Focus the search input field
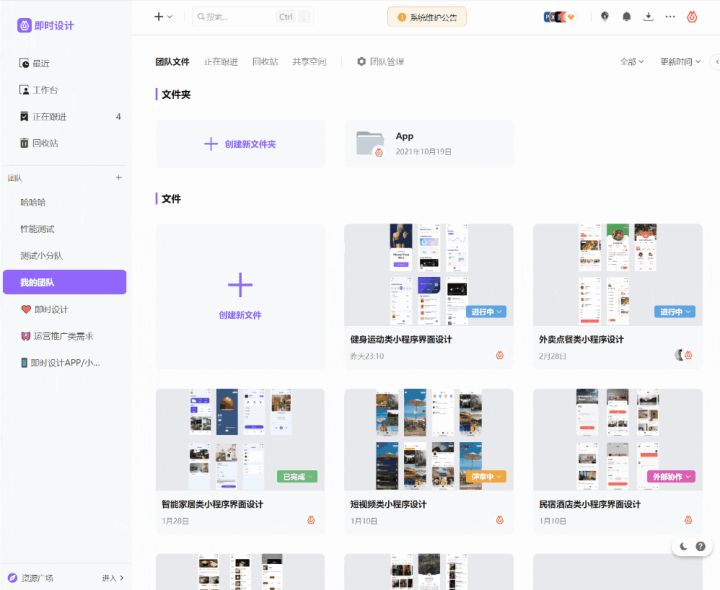The width and height of the screenshot is (720, 590). coord(253,17)
